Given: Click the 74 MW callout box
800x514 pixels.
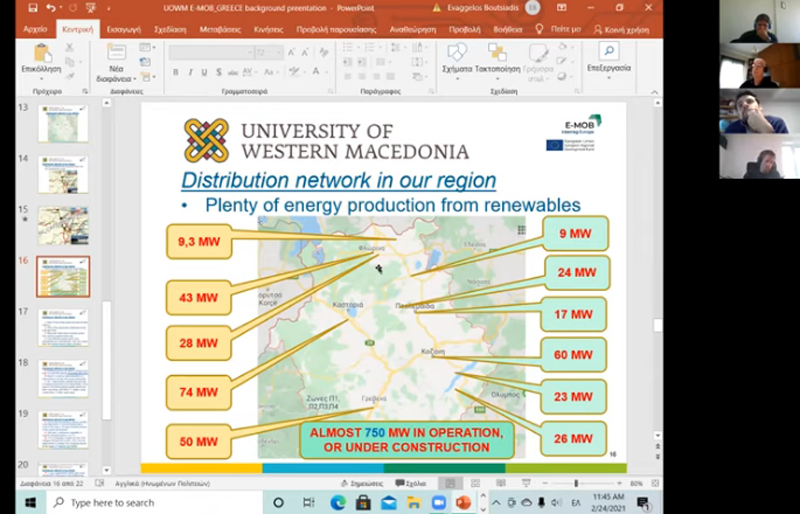Looking at the screenshot, I should 198,393.
